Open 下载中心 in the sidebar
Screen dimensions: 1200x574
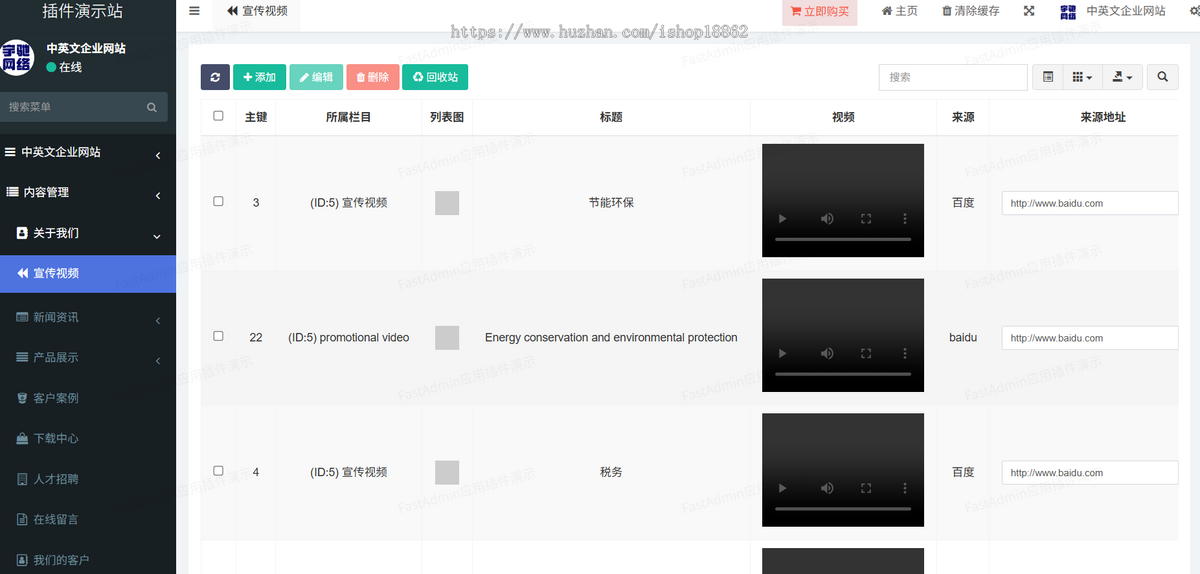(88, 438)
